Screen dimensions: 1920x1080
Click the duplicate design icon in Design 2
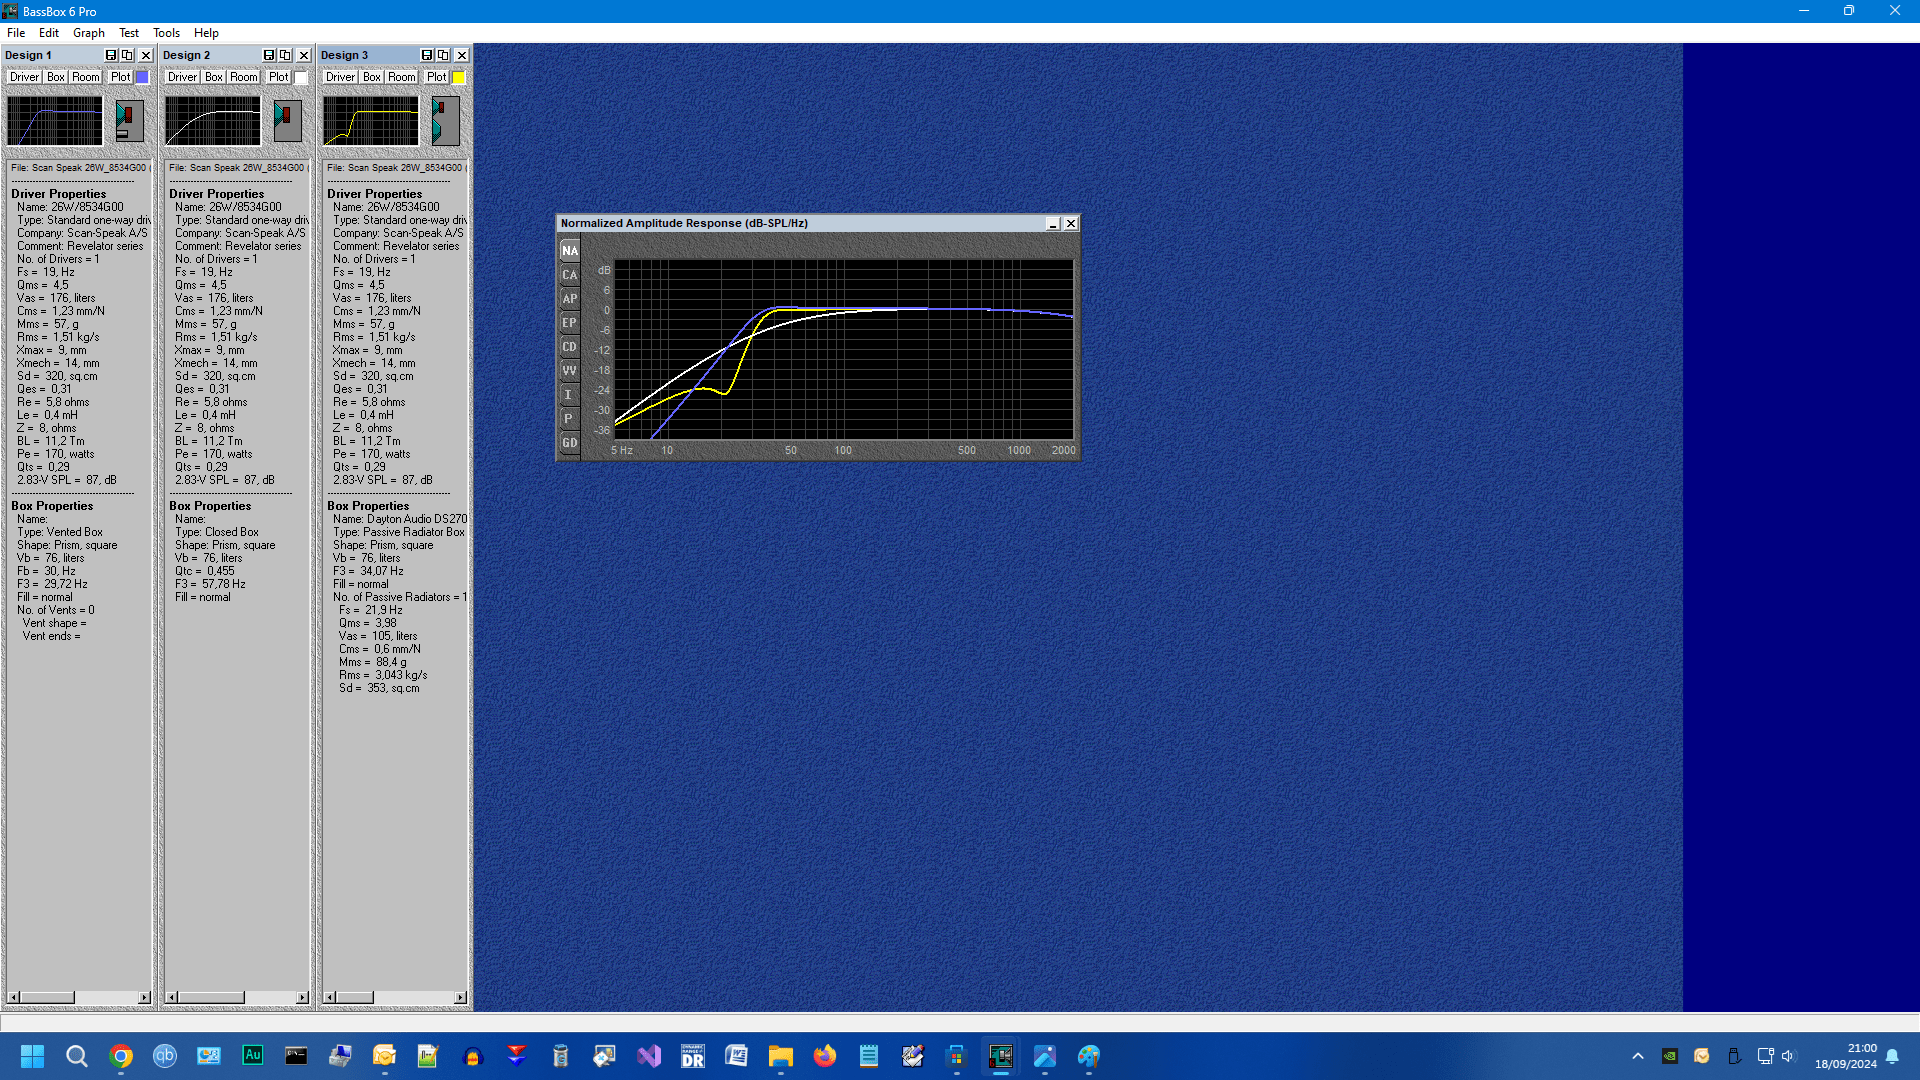(x=285, y=55)
